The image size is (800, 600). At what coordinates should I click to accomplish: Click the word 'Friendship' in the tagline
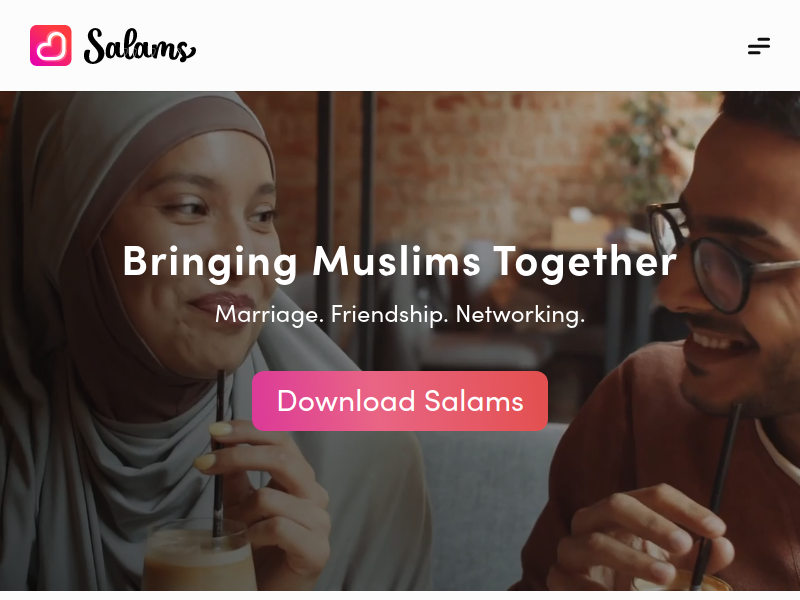point(388,315)
